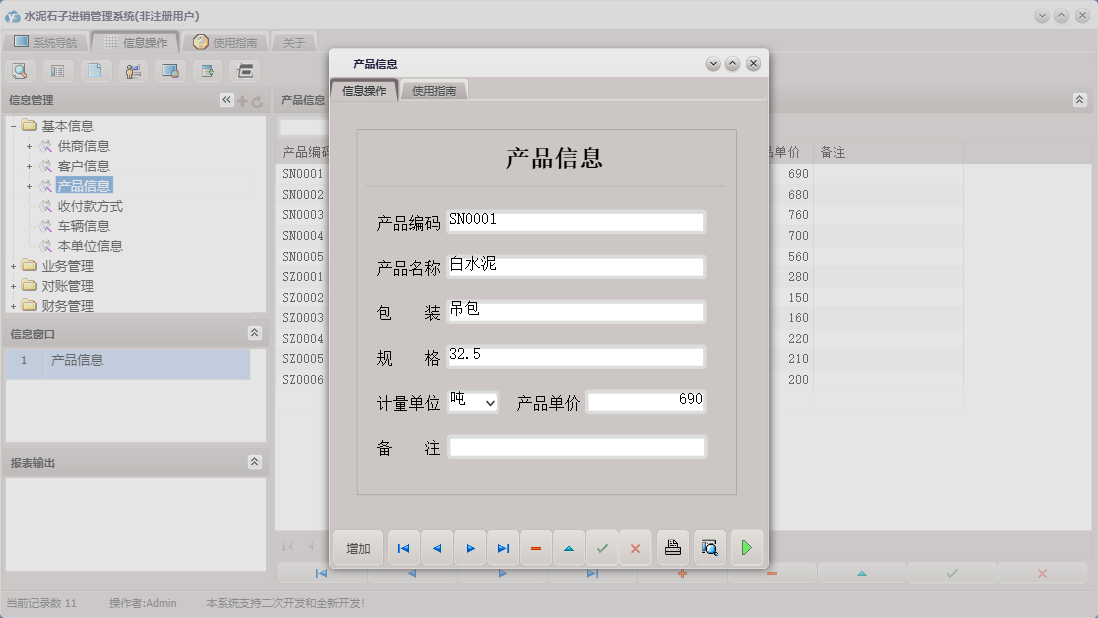
Task: Open the 计量单位 unit dropdown
Action: tap(488, 402)
